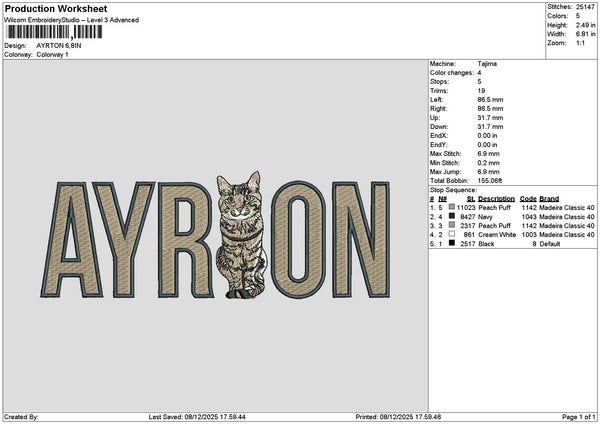Image resolution: width=600 pixels, height=424 pixels.
Task: Click the code 1043 in the Navy row
Action: 529,217
